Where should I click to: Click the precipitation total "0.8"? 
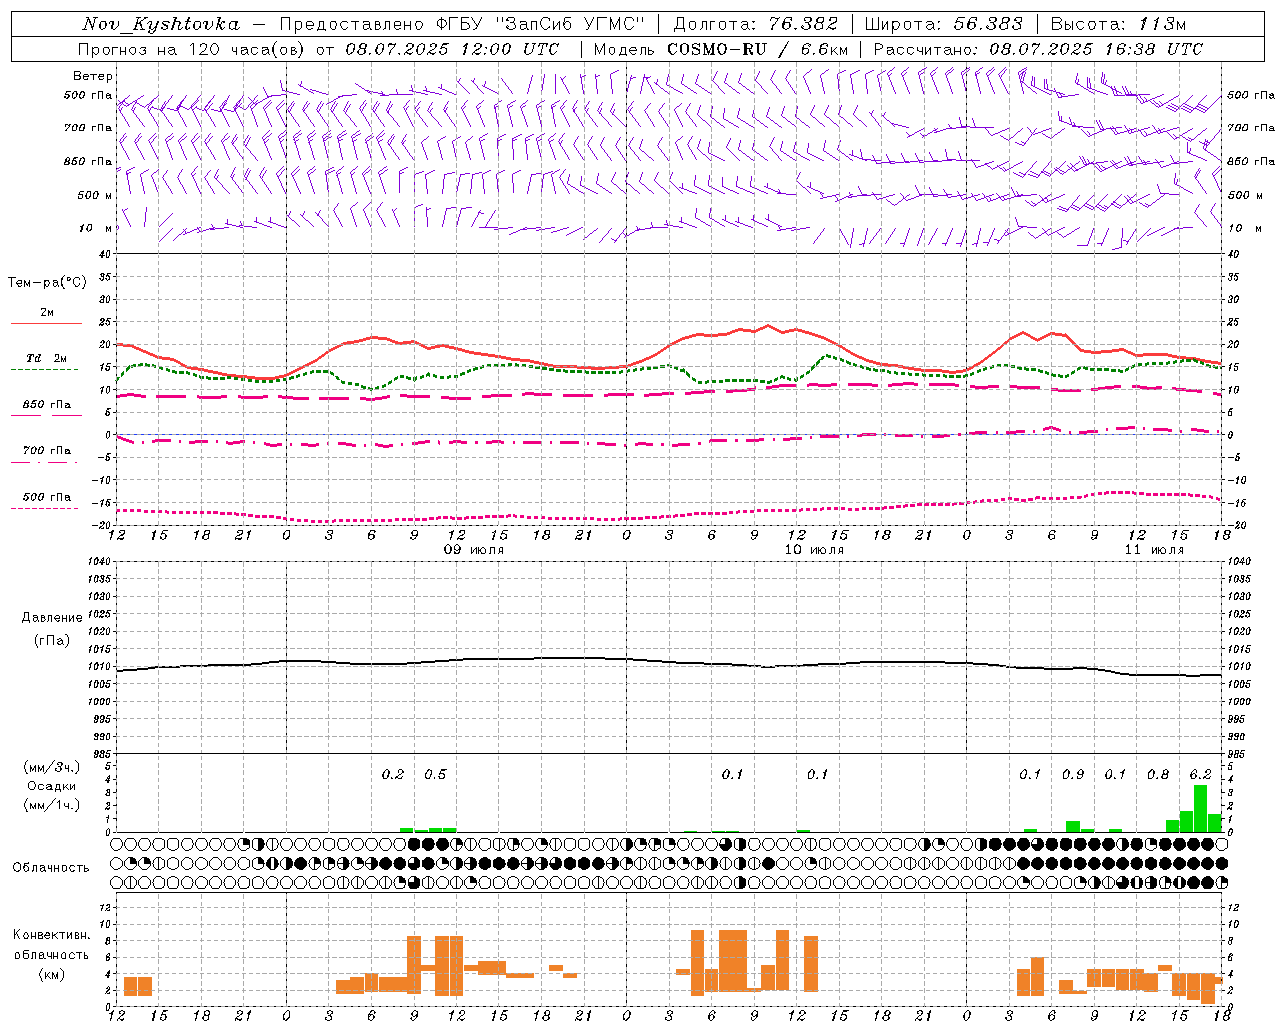1158,774
